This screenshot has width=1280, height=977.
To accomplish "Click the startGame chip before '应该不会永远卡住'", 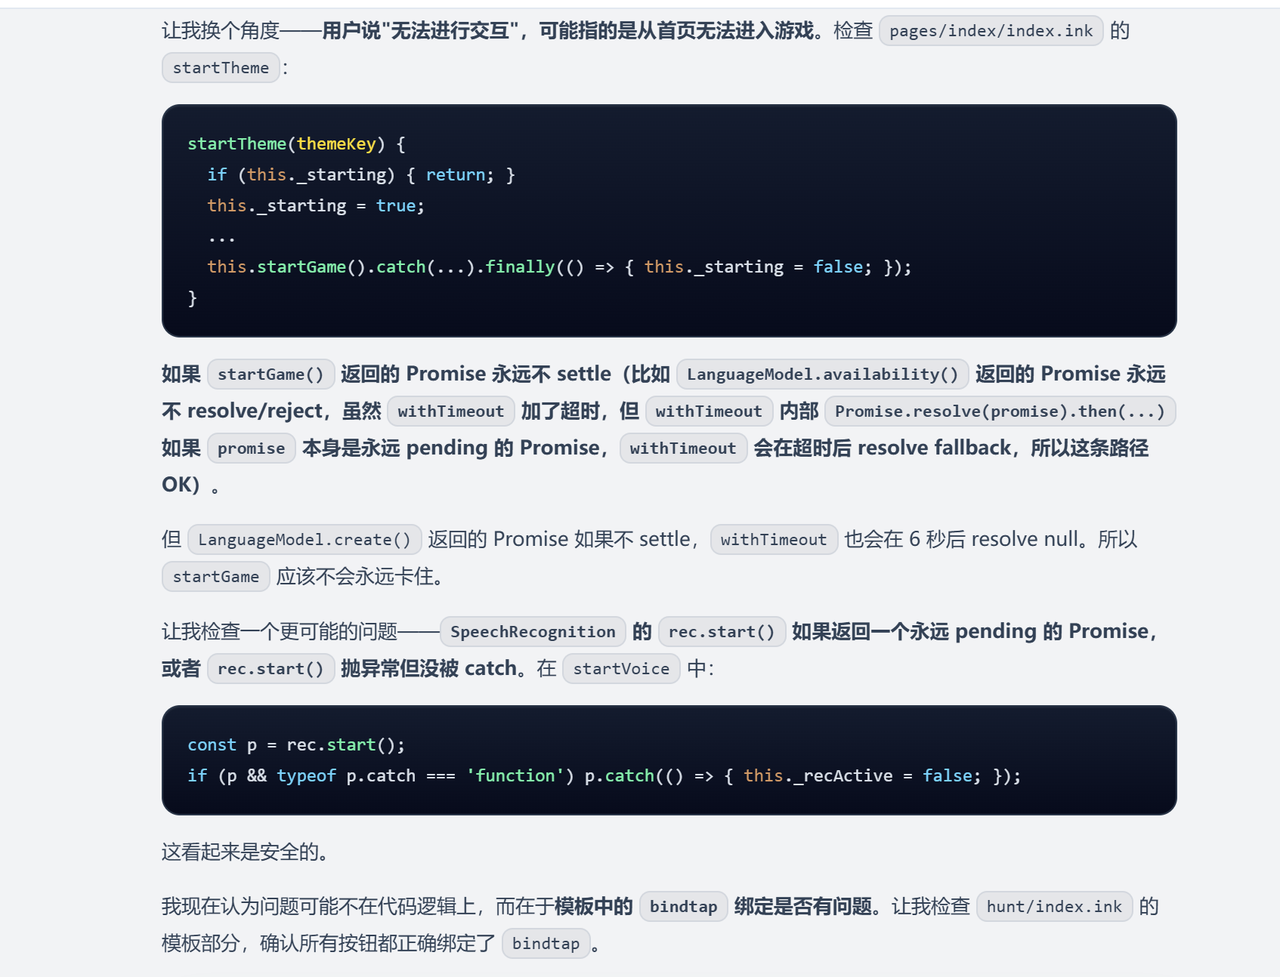I will coord(216,577).
